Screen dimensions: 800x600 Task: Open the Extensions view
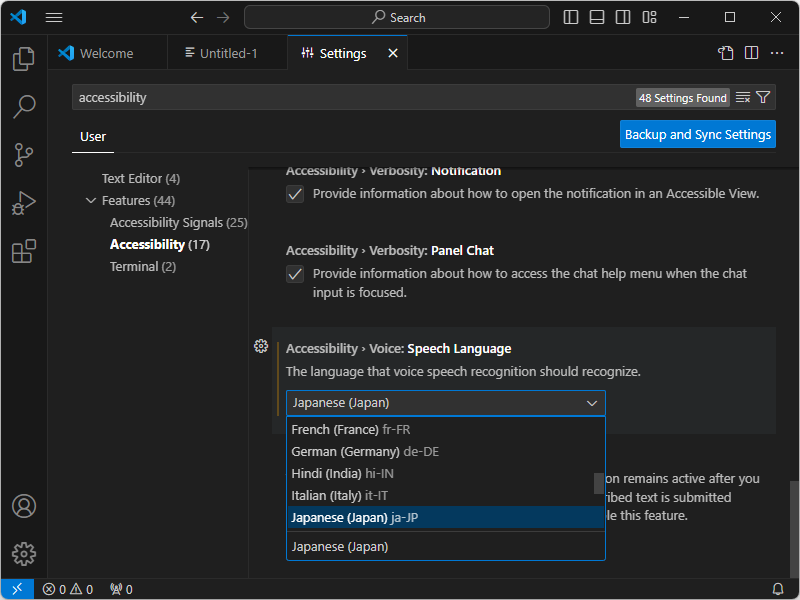(x=24, y=252)
